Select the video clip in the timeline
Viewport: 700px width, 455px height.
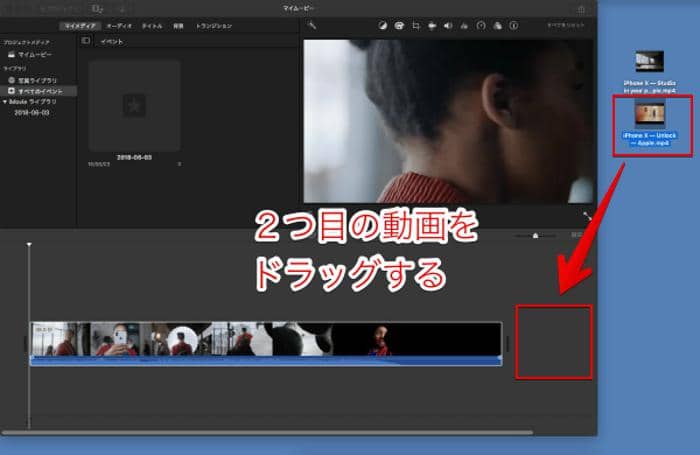[x=266, y=344]
